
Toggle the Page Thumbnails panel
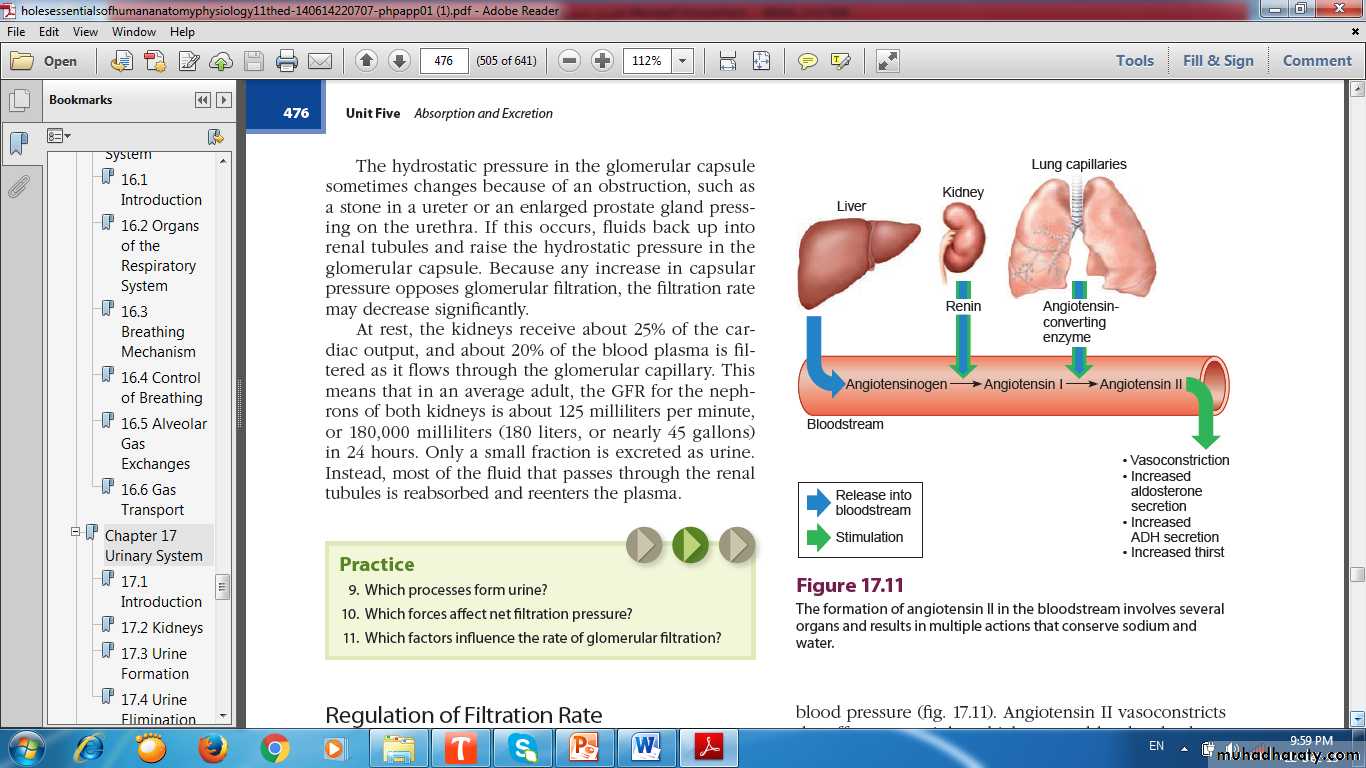click(19, 101)
